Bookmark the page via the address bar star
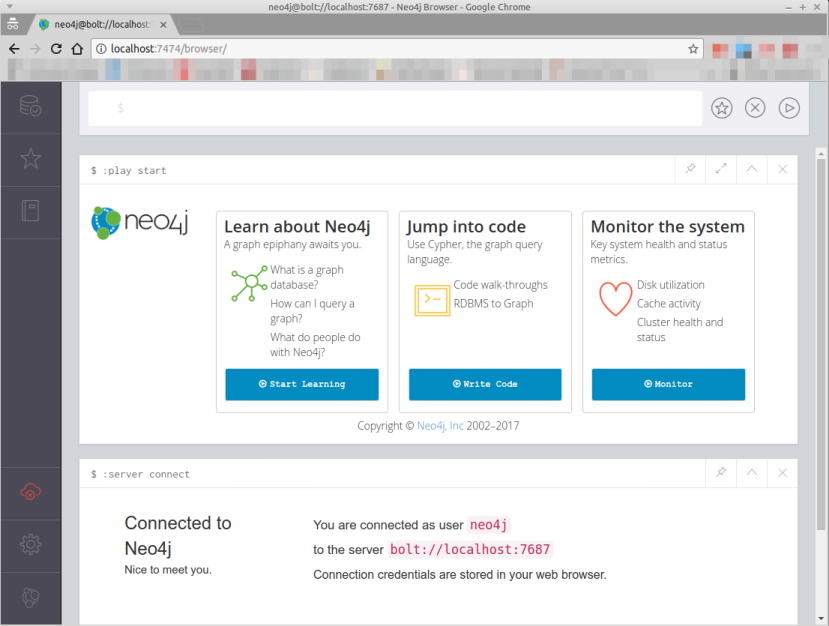Image resolution: width=829 pixels, height=626 pixels. tap(693, 48)
